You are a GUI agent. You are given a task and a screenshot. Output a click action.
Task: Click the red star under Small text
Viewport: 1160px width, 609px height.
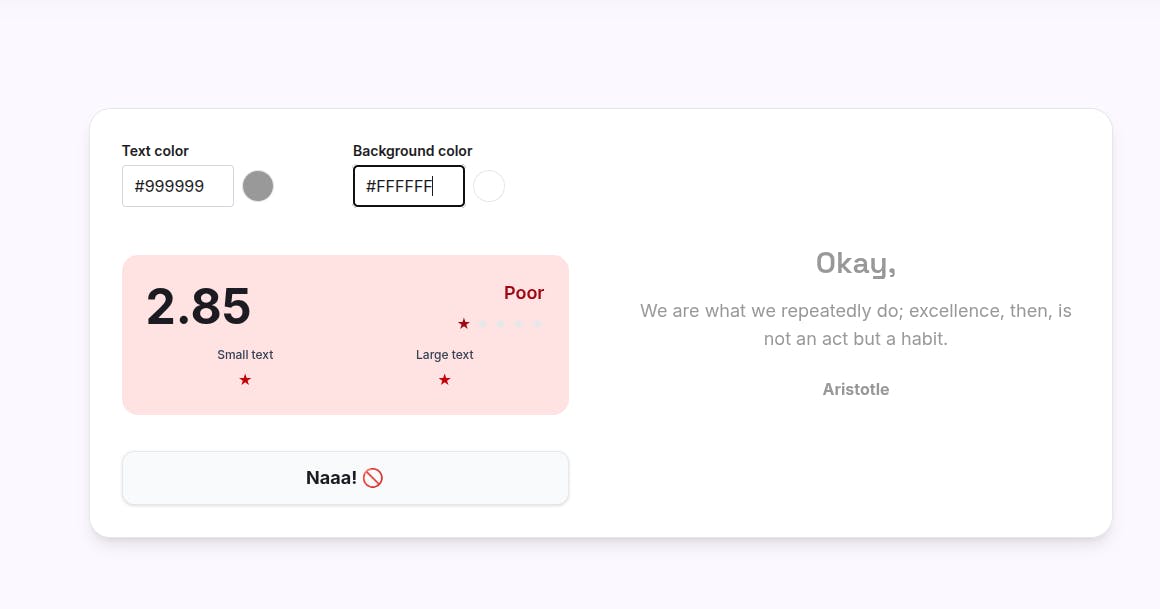pyautogui.click(x=245, y=380)
